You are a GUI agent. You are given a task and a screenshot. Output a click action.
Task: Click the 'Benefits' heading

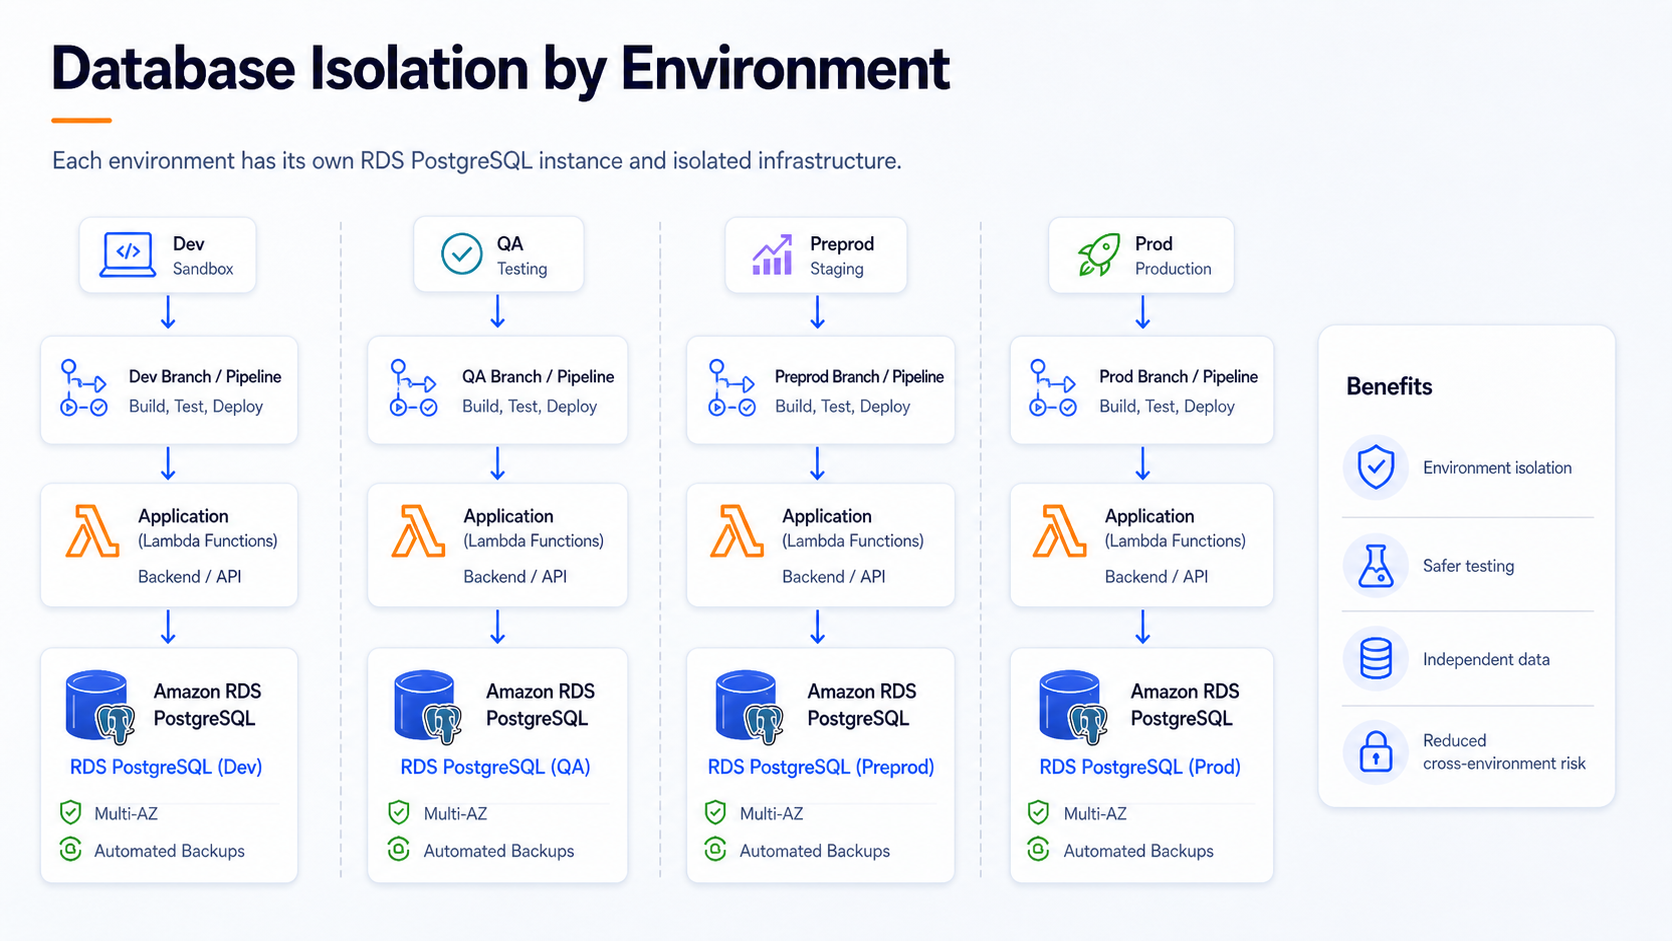coord(1389,386)
